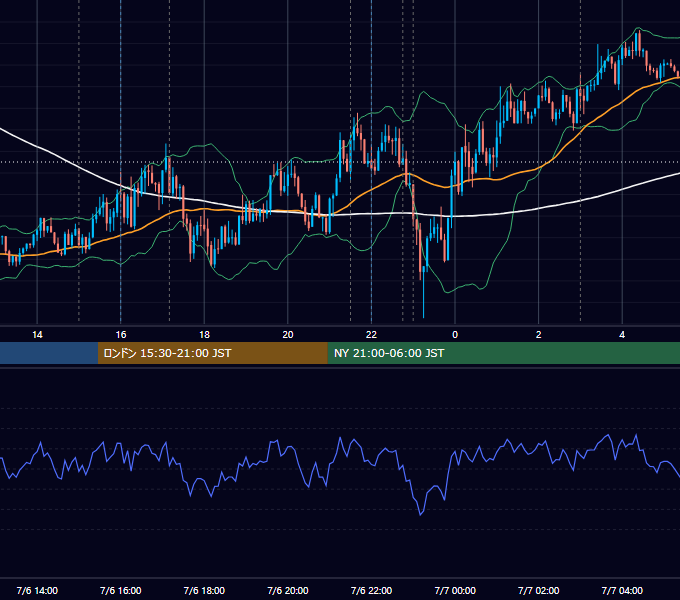Click the 7/7 00:00 time label

455,590
